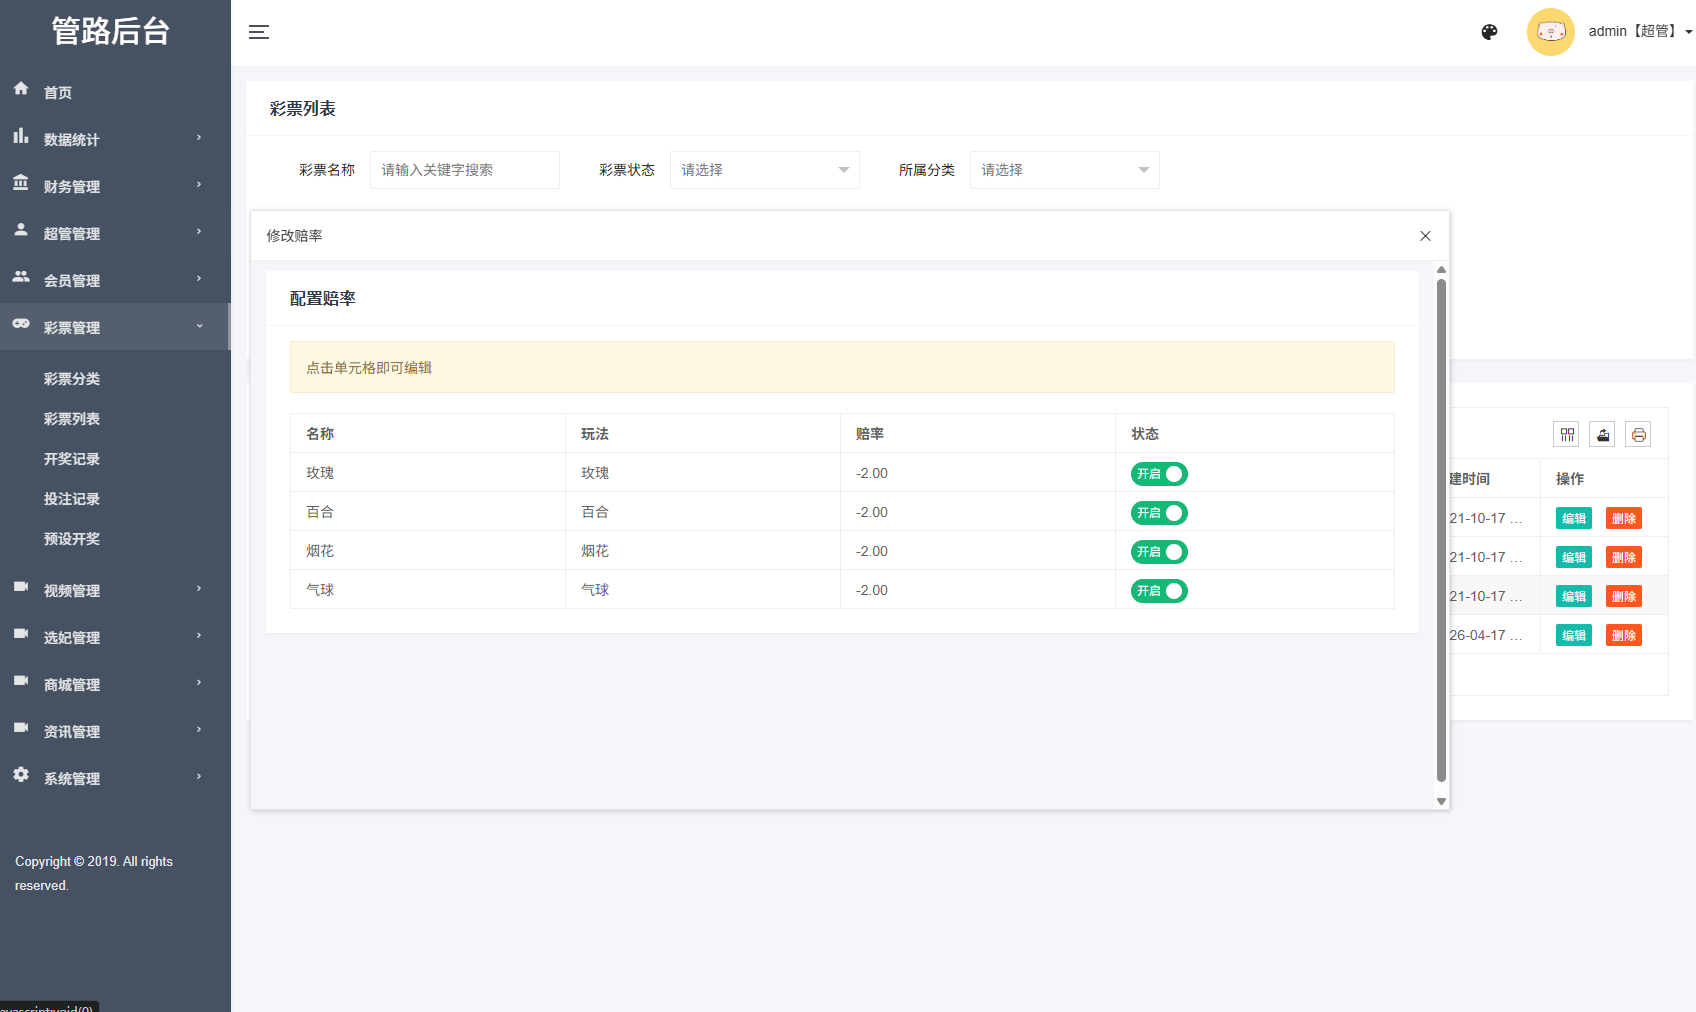
Task: Click the dialog's vertical scrollbar
Action: [1441, 530]
